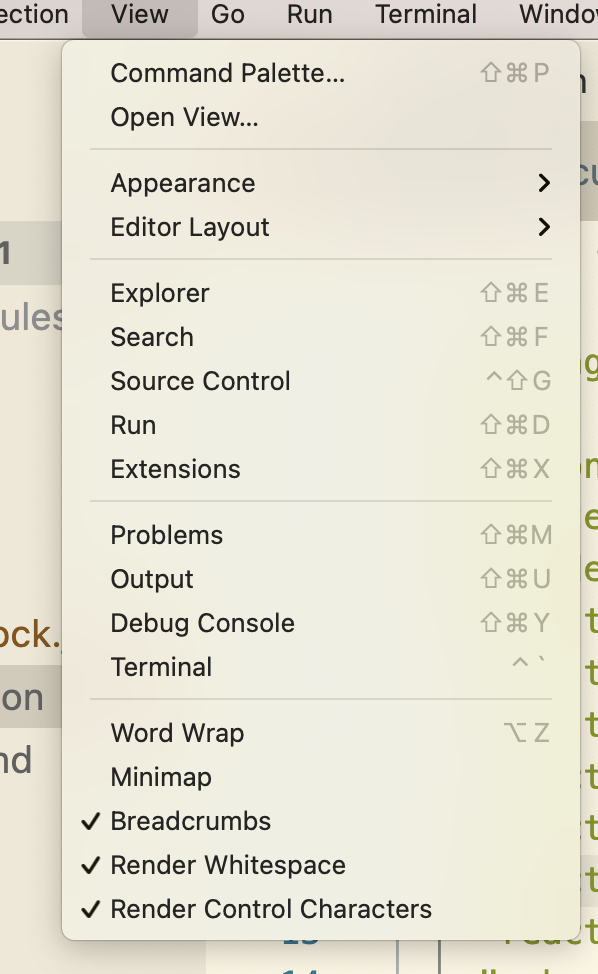598x974 pixels.
Task: Show the Output panel
Action: click(x=321, y=580)
